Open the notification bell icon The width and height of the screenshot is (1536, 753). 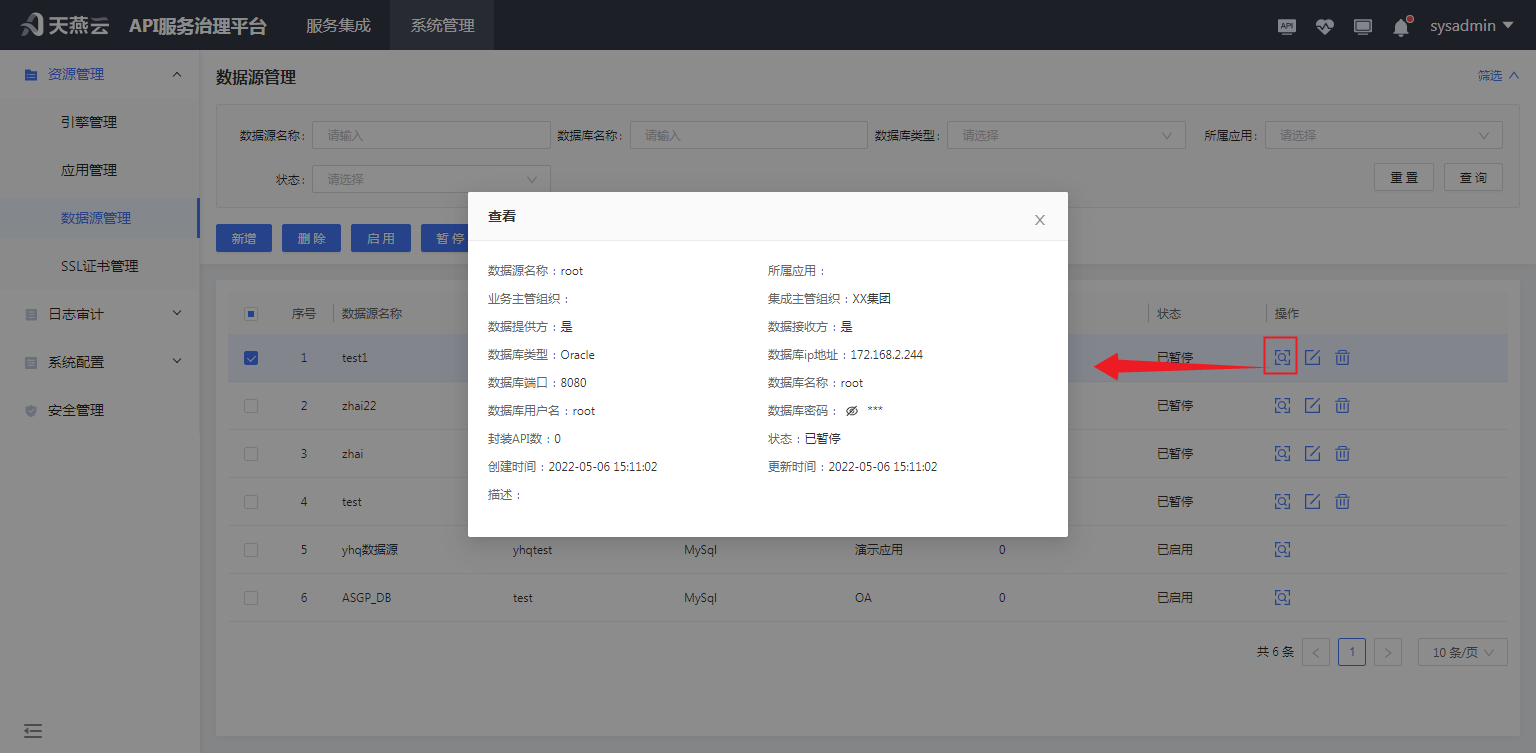(1401, 27)
